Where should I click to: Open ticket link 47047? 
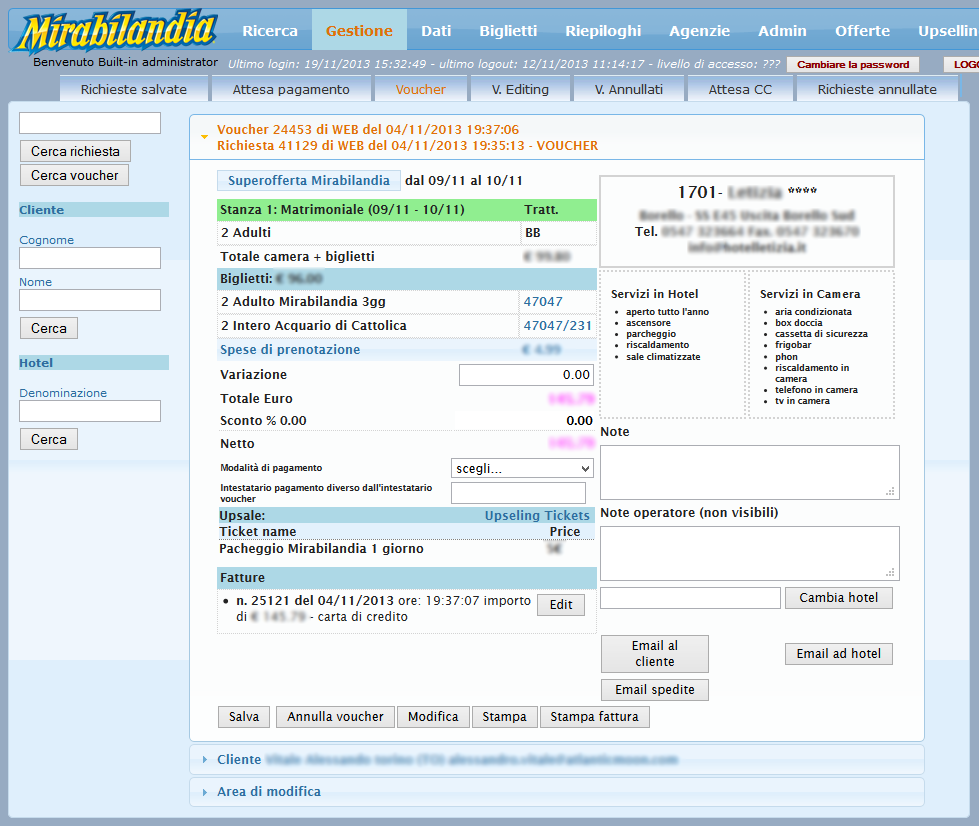click(543, 302)
